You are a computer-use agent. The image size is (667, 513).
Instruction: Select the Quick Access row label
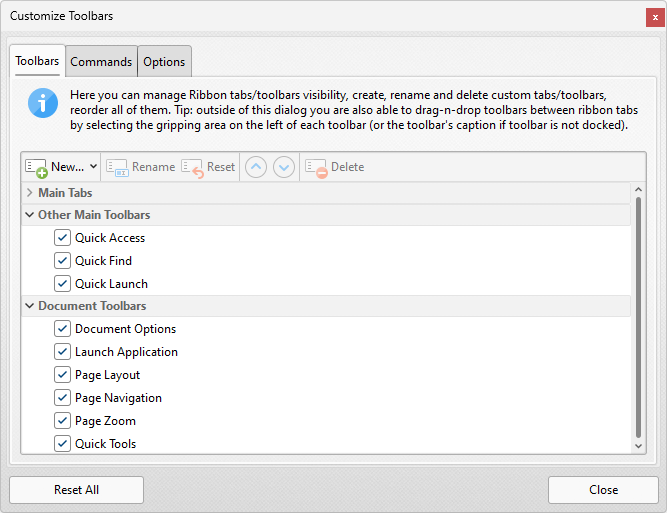point(110,238)
